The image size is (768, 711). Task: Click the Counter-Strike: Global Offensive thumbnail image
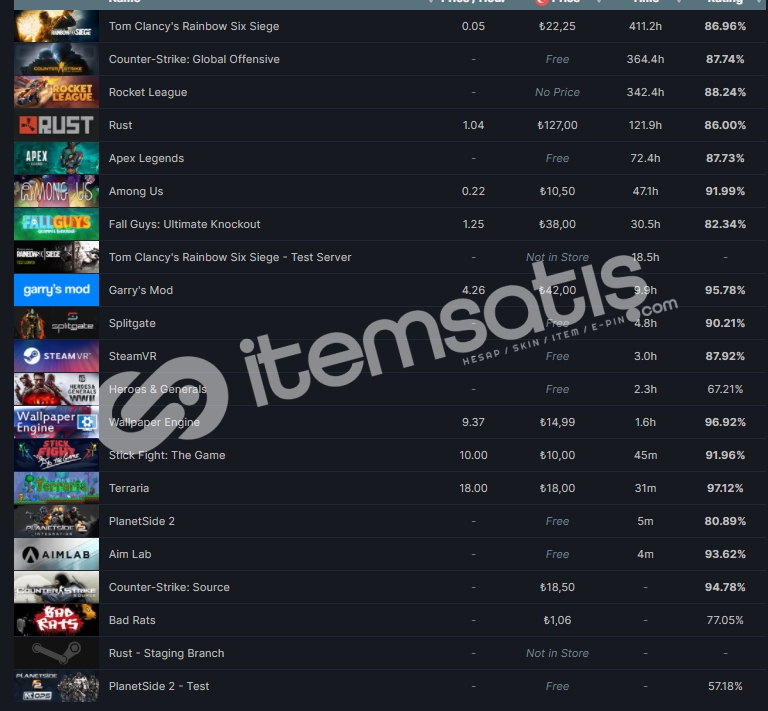tap(56, 59)
